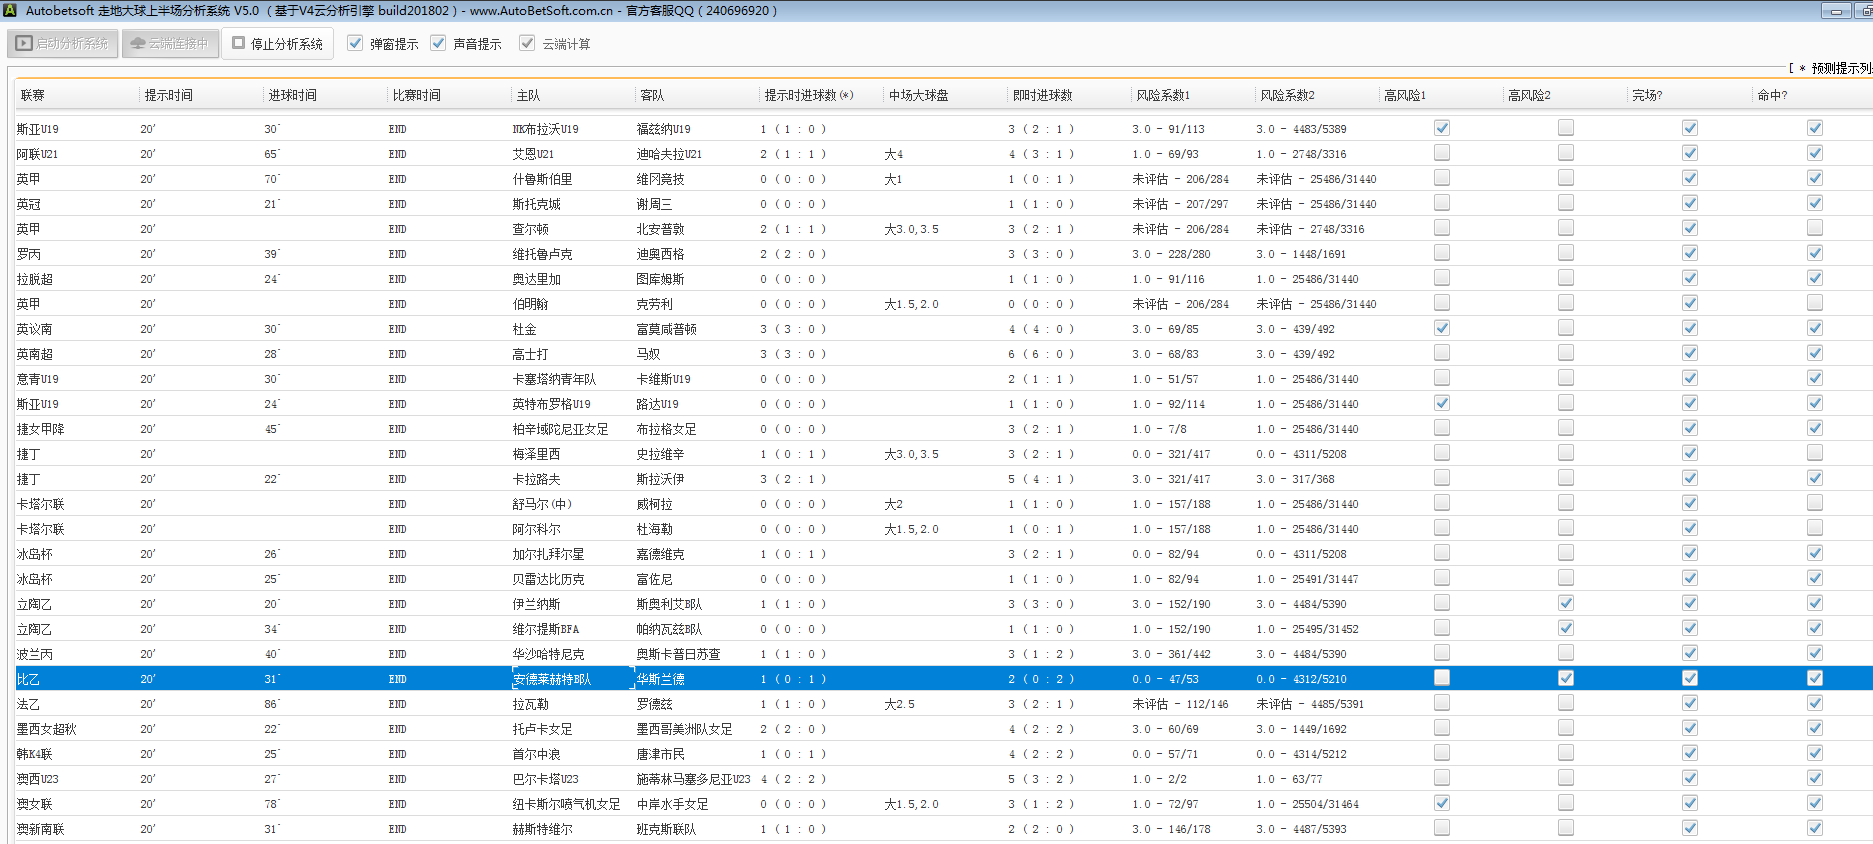
Task: Click the Autobetsoft app icon in title bar
Action: point(10,10)
